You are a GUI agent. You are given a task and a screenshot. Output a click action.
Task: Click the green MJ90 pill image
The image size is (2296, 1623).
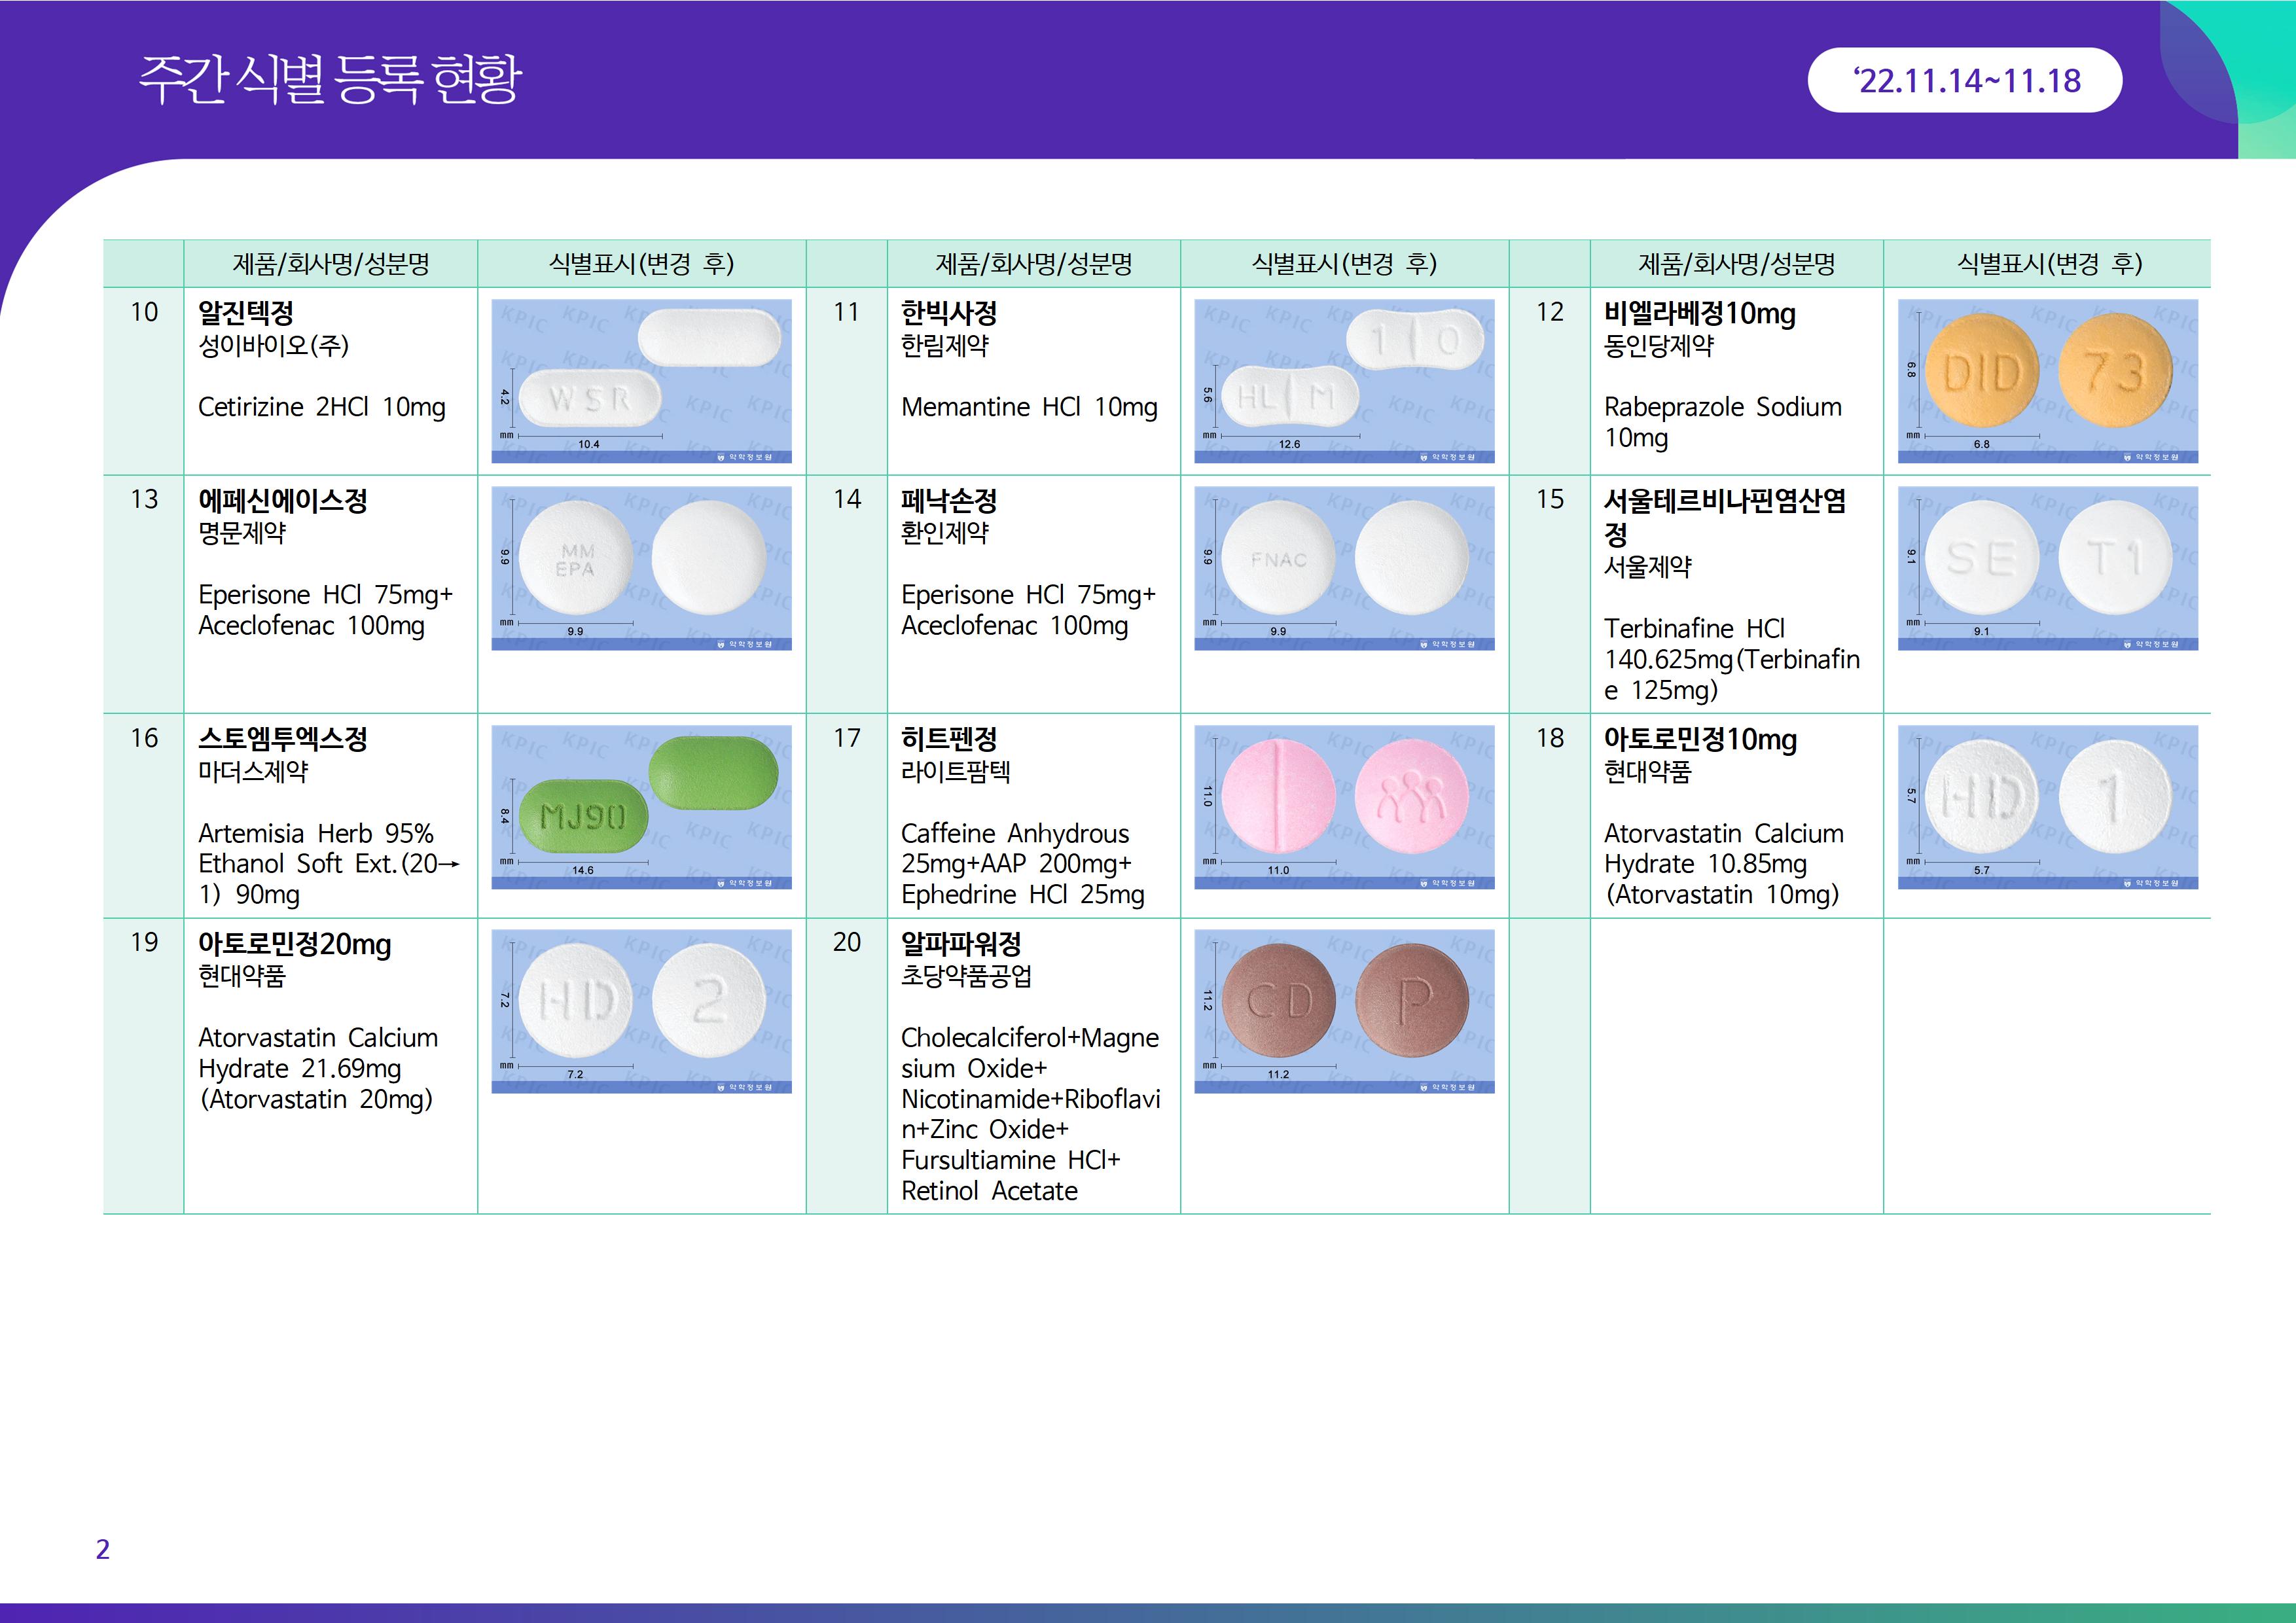click(x=641, y=806)
